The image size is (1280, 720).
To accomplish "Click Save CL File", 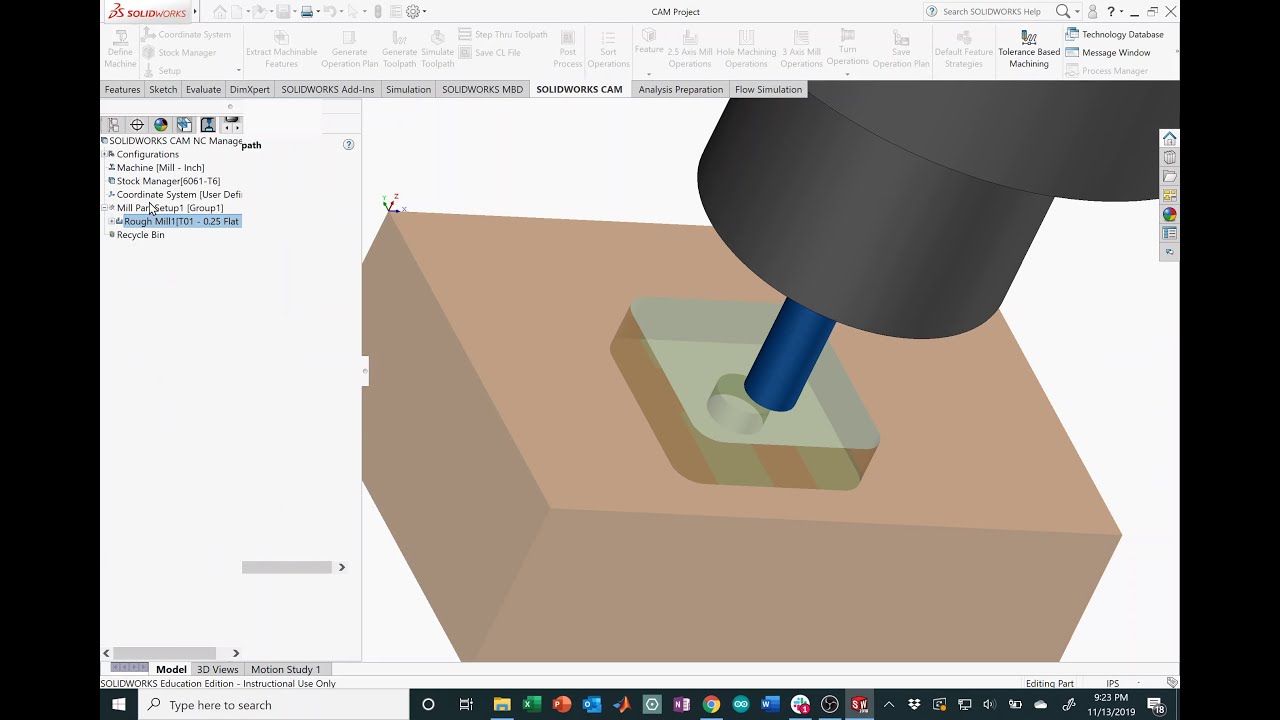I will (x=489, y=52).
